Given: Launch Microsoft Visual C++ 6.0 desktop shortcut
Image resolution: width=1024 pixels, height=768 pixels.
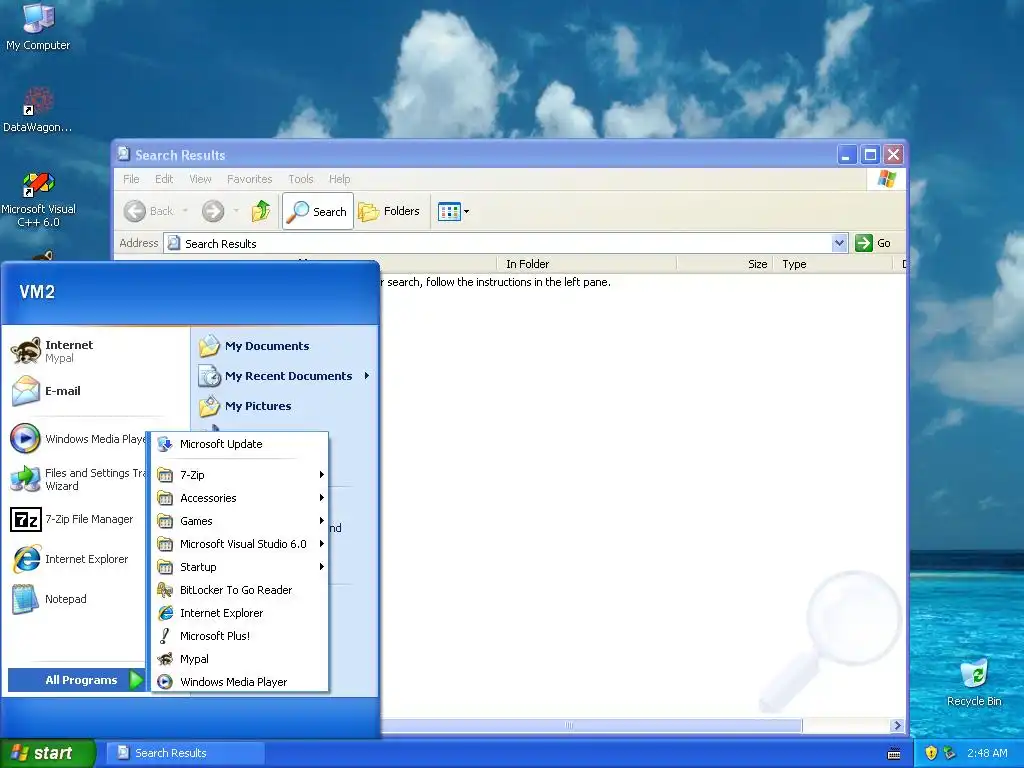Looking at the screenshot, I should [x=38, y=200].
